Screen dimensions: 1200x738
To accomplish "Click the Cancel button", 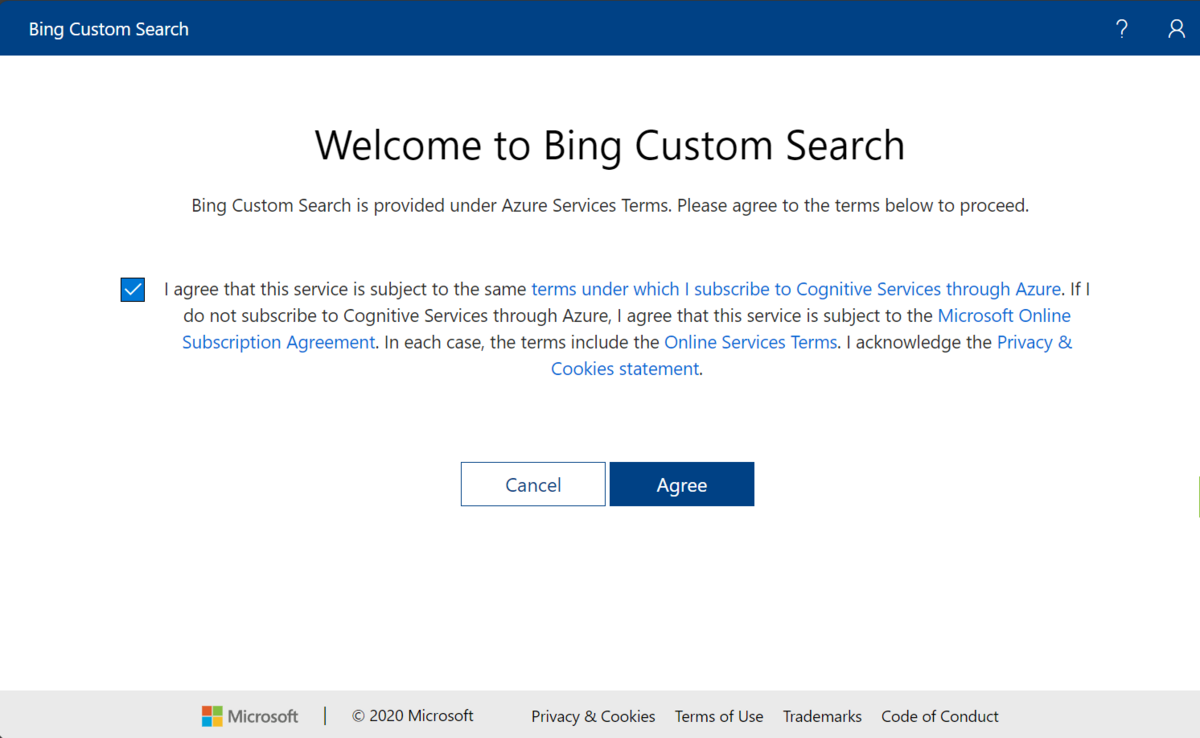I will point(533,484).
